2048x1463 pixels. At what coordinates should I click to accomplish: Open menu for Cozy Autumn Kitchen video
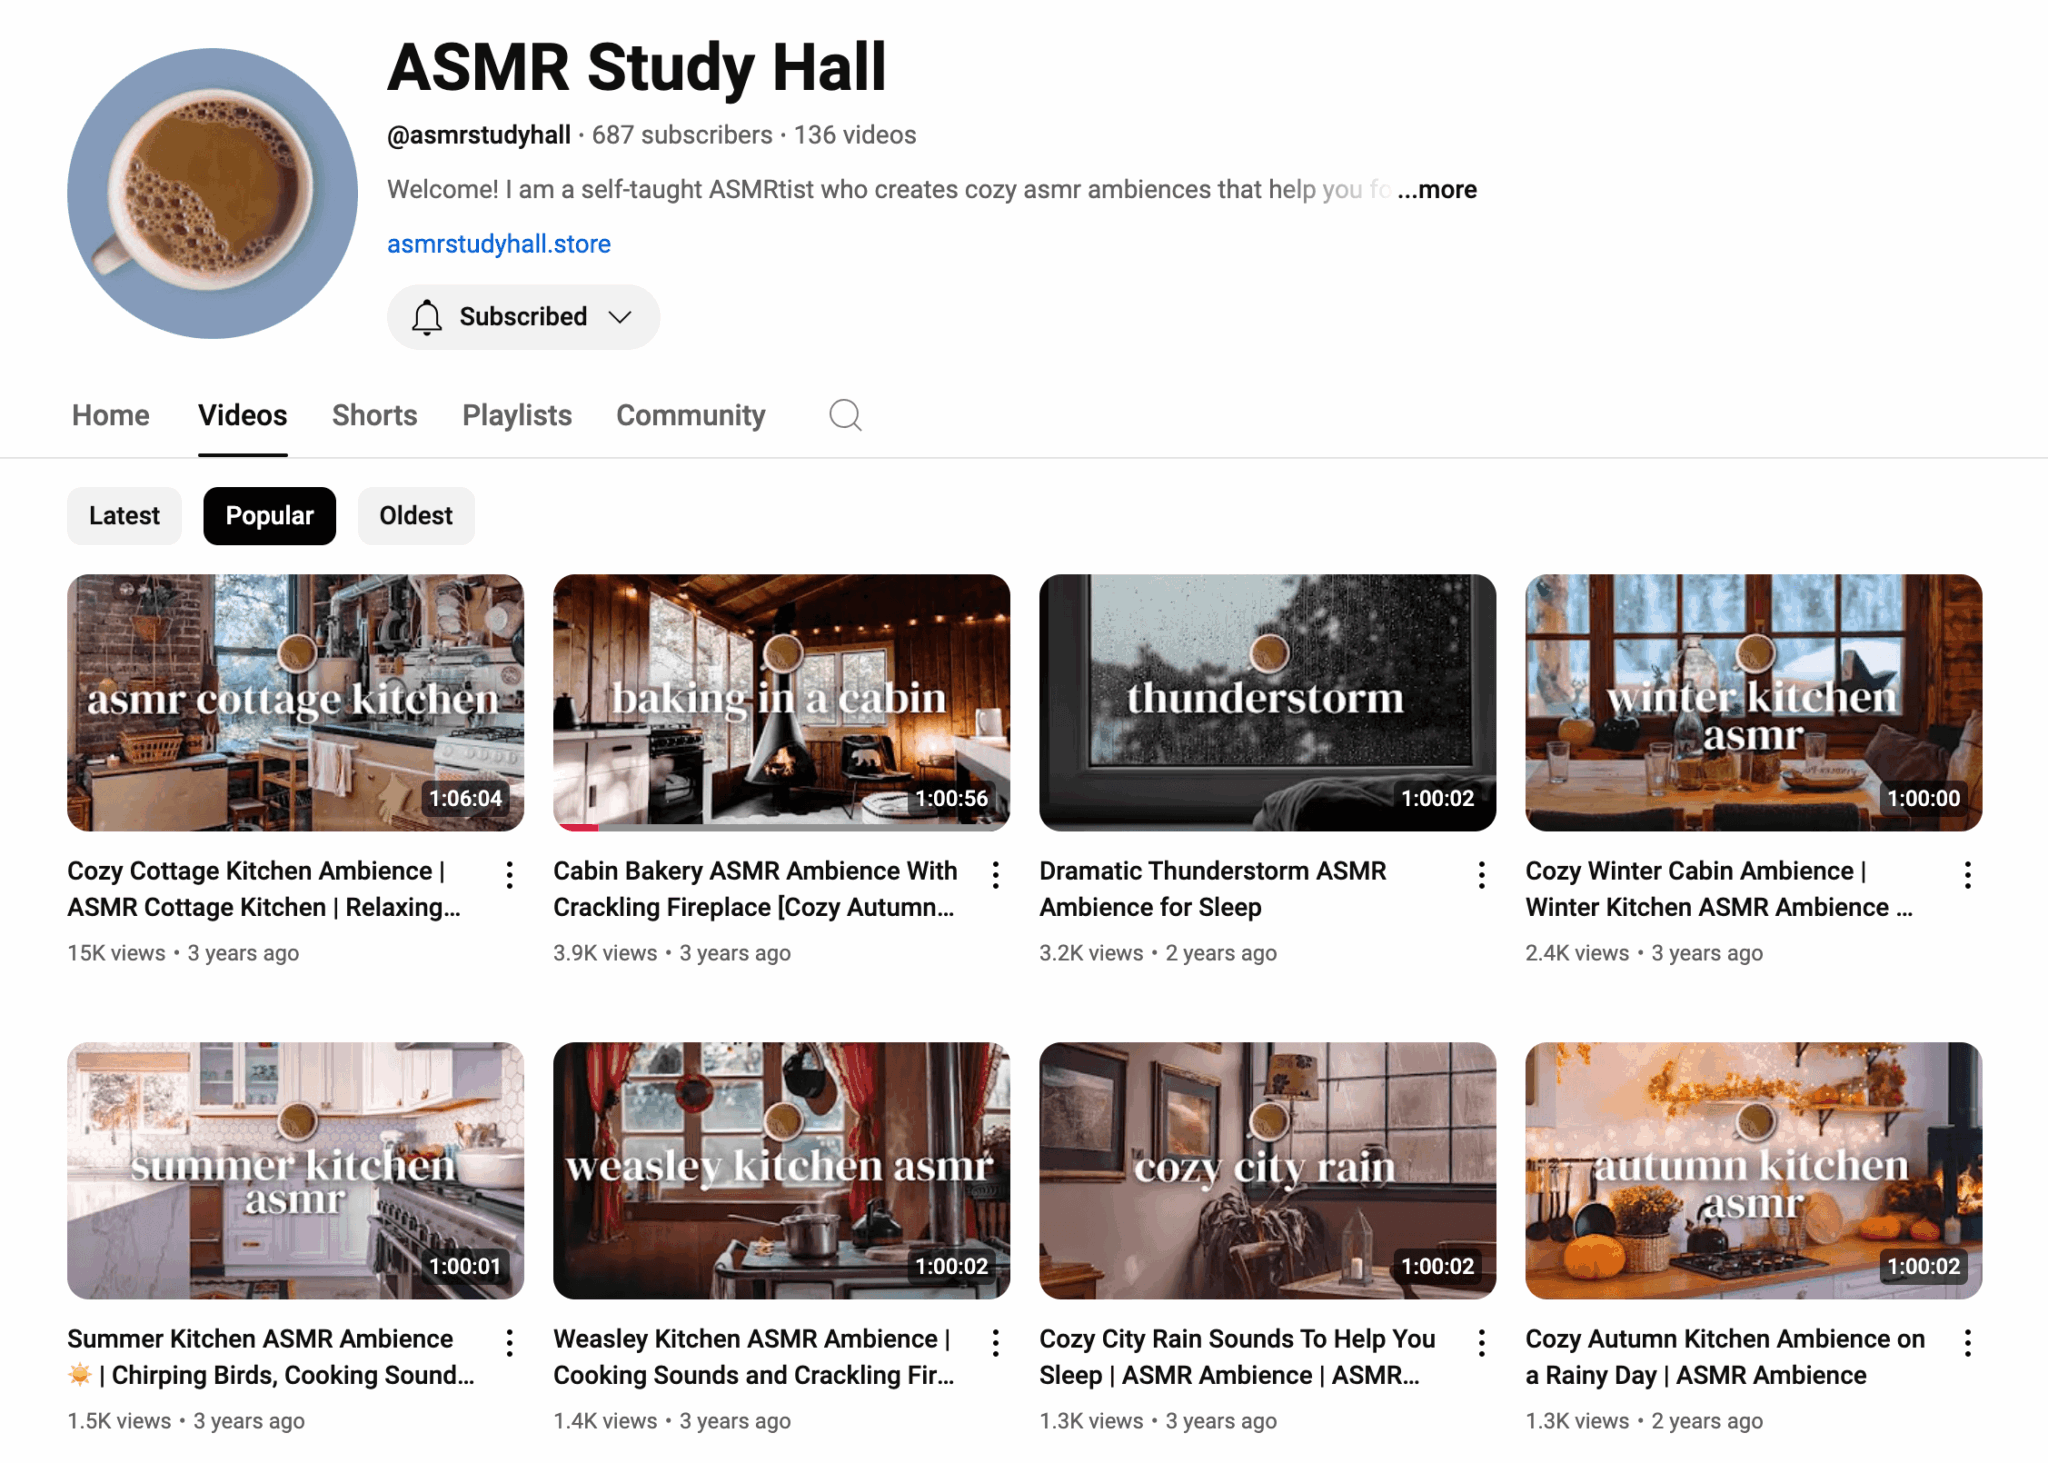1967,1343
